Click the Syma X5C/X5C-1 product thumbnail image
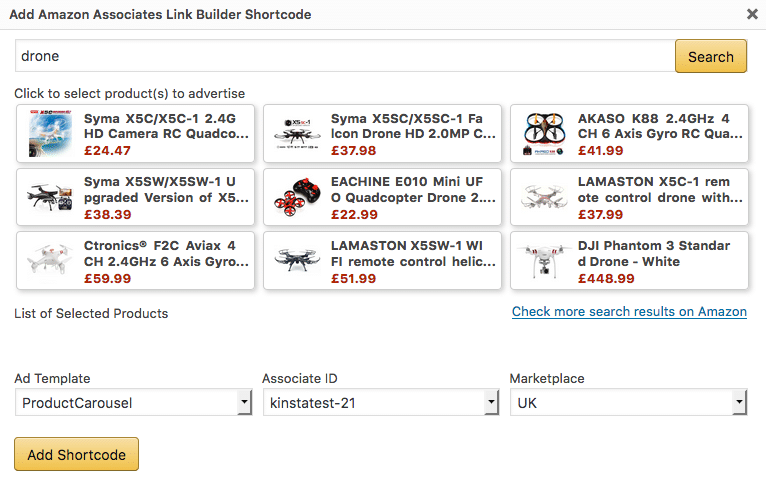This screenshot has width=766, height=480. (51, 134)
